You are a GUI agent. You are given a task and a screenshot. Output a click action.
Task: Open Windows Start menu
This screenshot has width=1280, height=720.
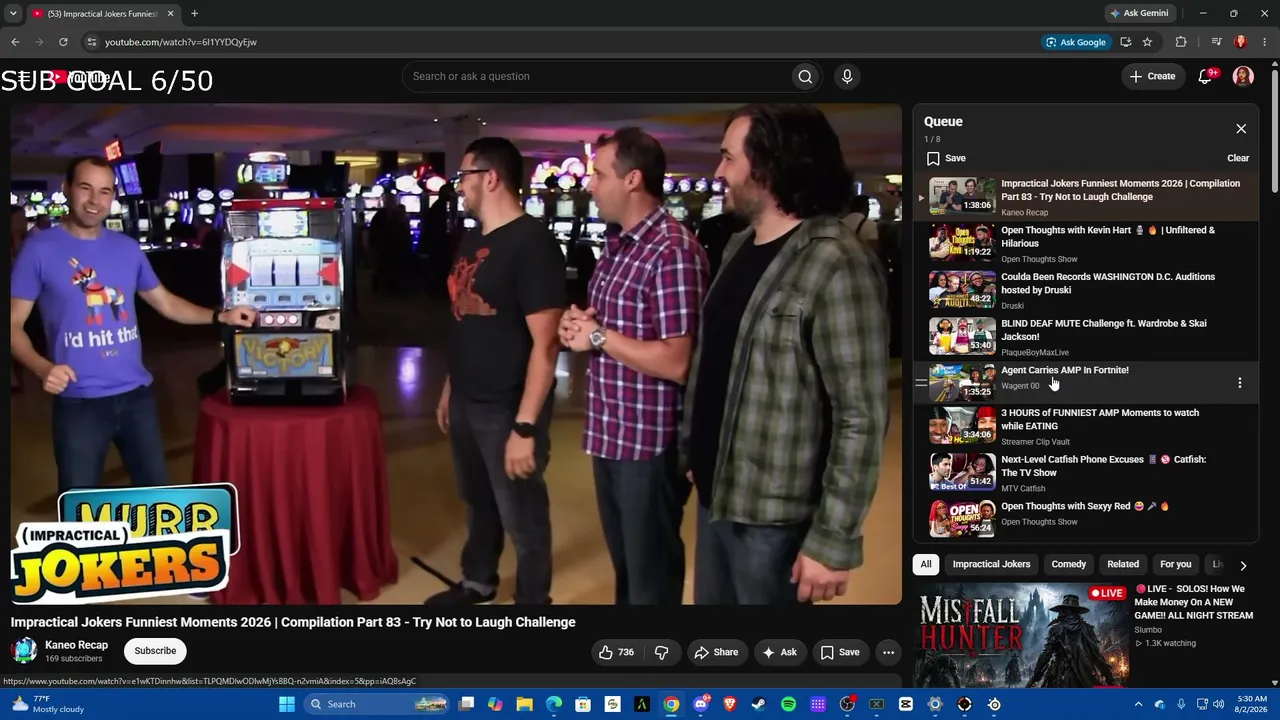click(x=287, y=704)
